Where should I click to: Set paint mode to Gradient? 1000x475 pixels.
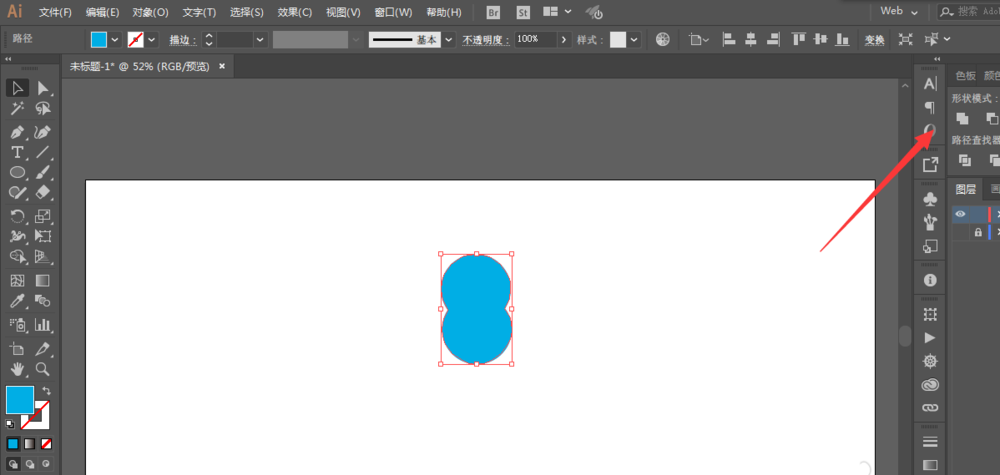click(x=29, y=444)
